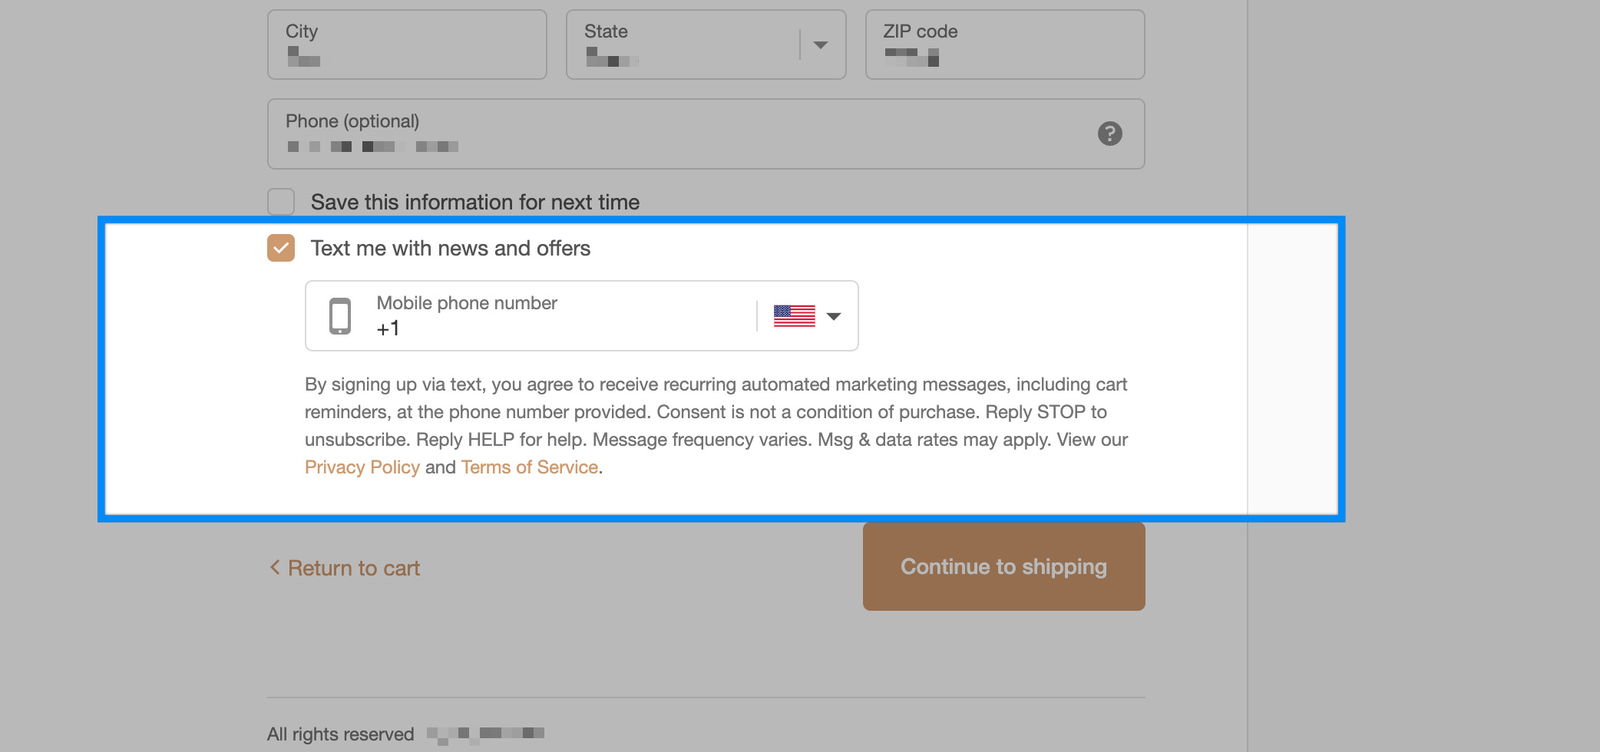1600x752 pixels.
Task: Click into the ZIP code field
Action: click(x=1004, y=45)
